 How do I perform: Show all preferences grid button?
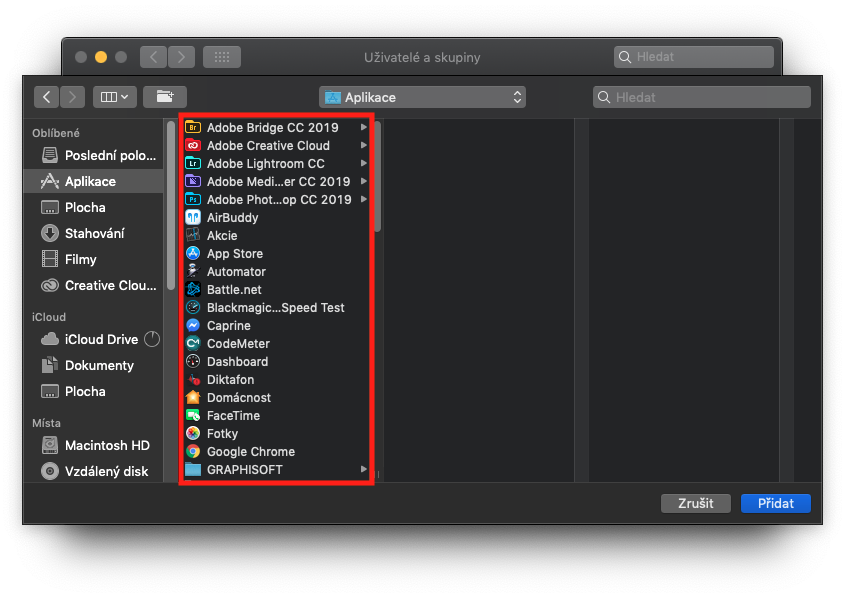pos(222,57)
